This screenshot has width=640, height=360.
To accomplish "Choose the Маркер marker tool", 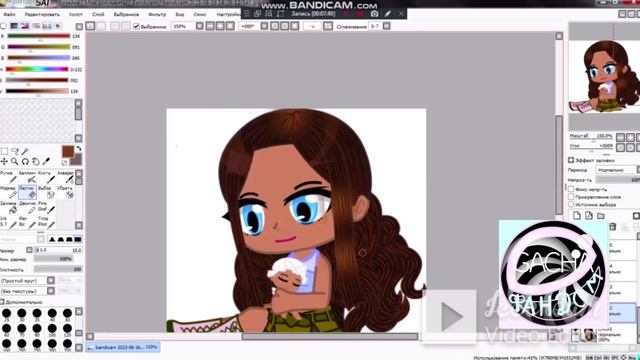I will pos(9,192).
